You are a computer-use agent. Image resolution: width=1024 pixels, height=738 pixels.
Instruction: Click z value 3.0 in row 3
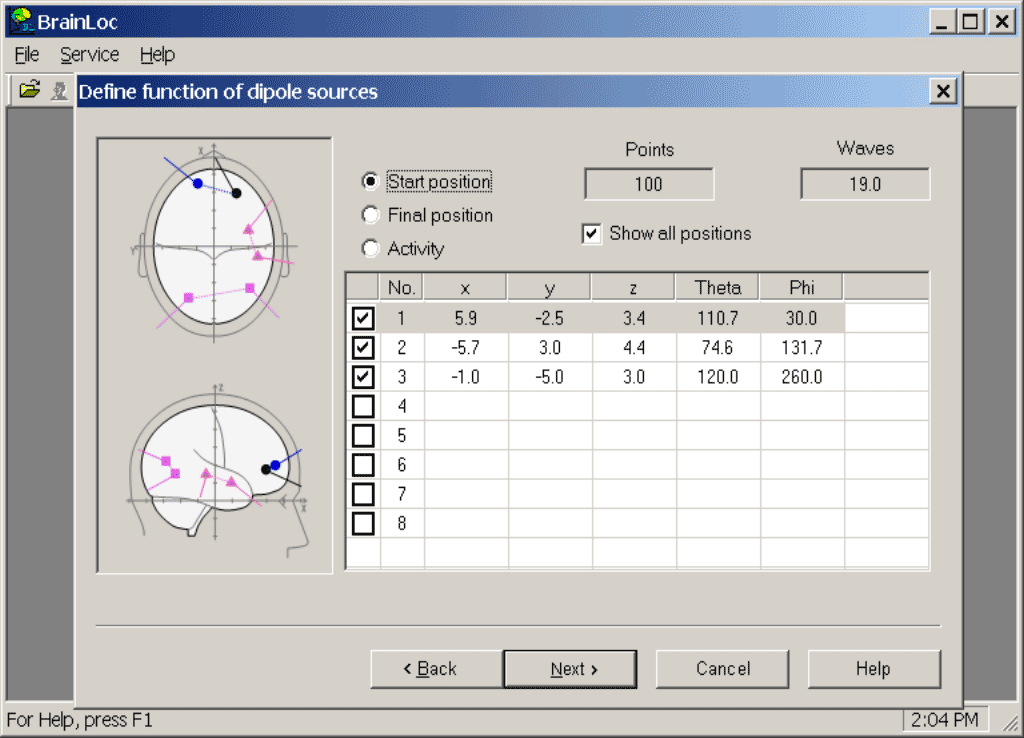click(633, 377)
